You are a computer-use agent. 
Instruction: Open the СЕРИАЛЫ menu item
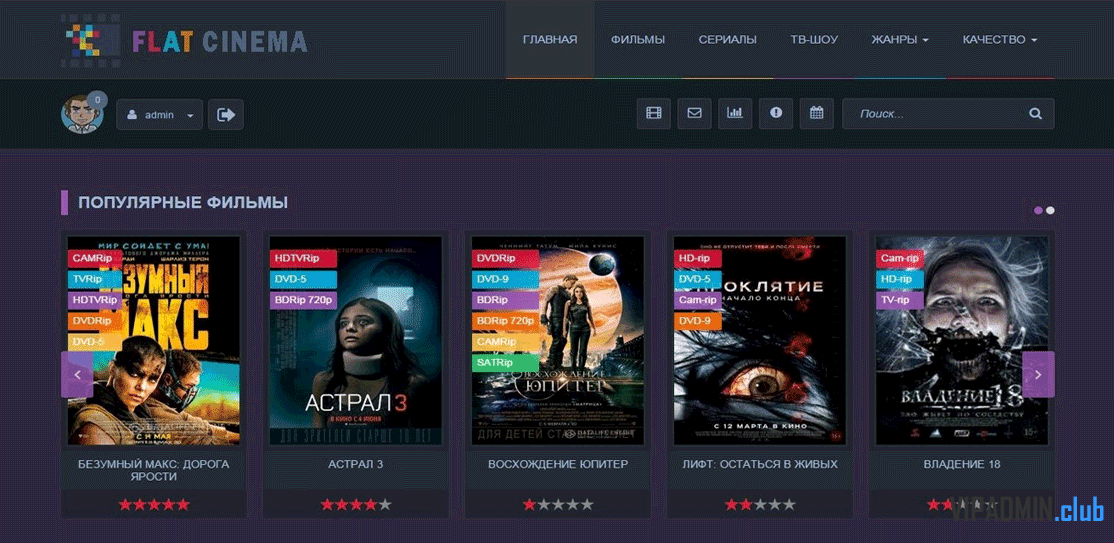point(728,40)
